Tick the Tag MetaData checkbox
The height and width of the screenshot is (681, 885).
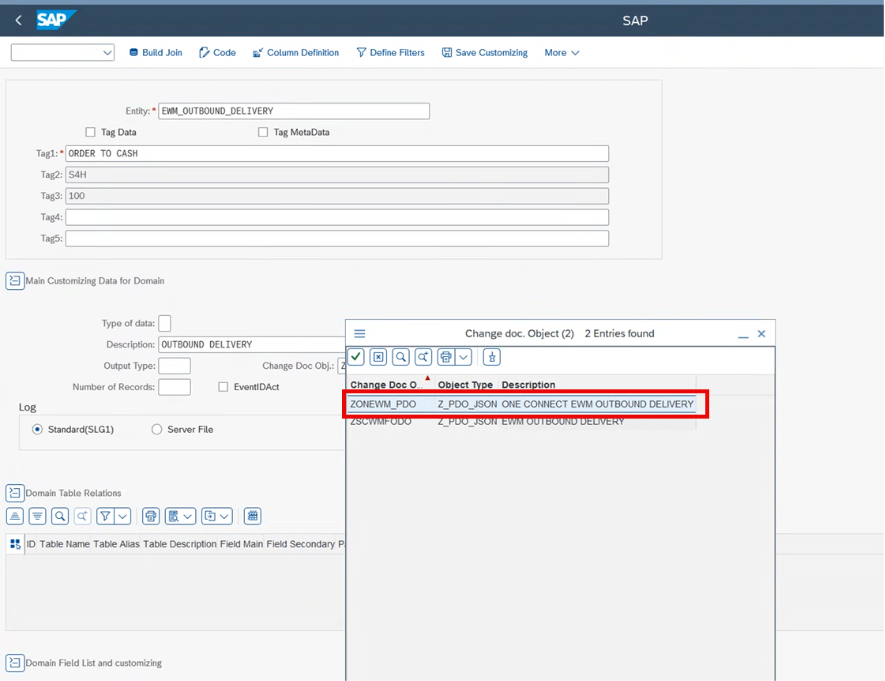[x=263, y=132]
